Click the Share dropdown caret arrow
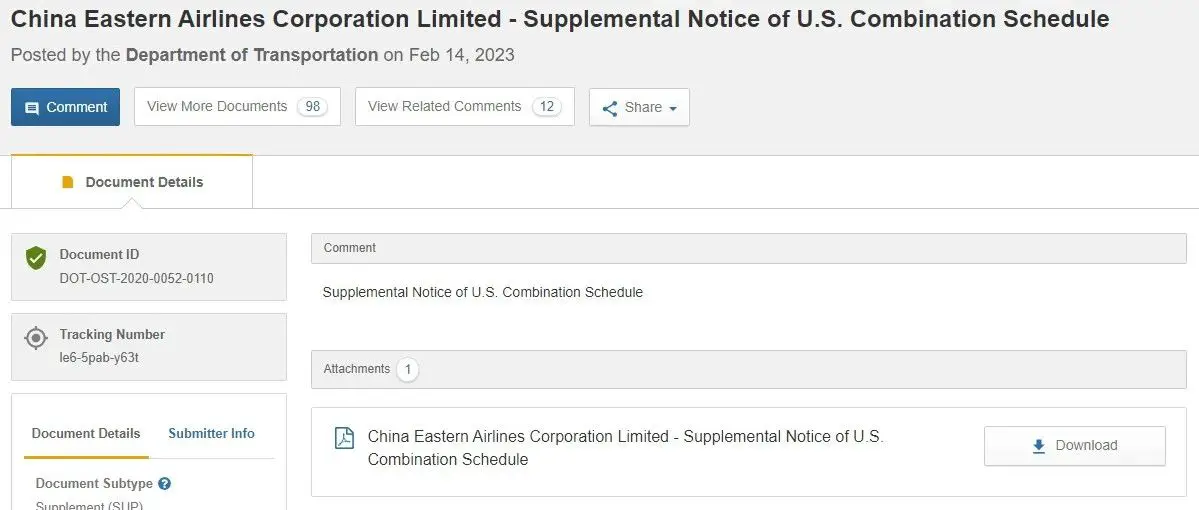Image resolution: width=1199 pixels, height=510 pixels. click(673, 109)
